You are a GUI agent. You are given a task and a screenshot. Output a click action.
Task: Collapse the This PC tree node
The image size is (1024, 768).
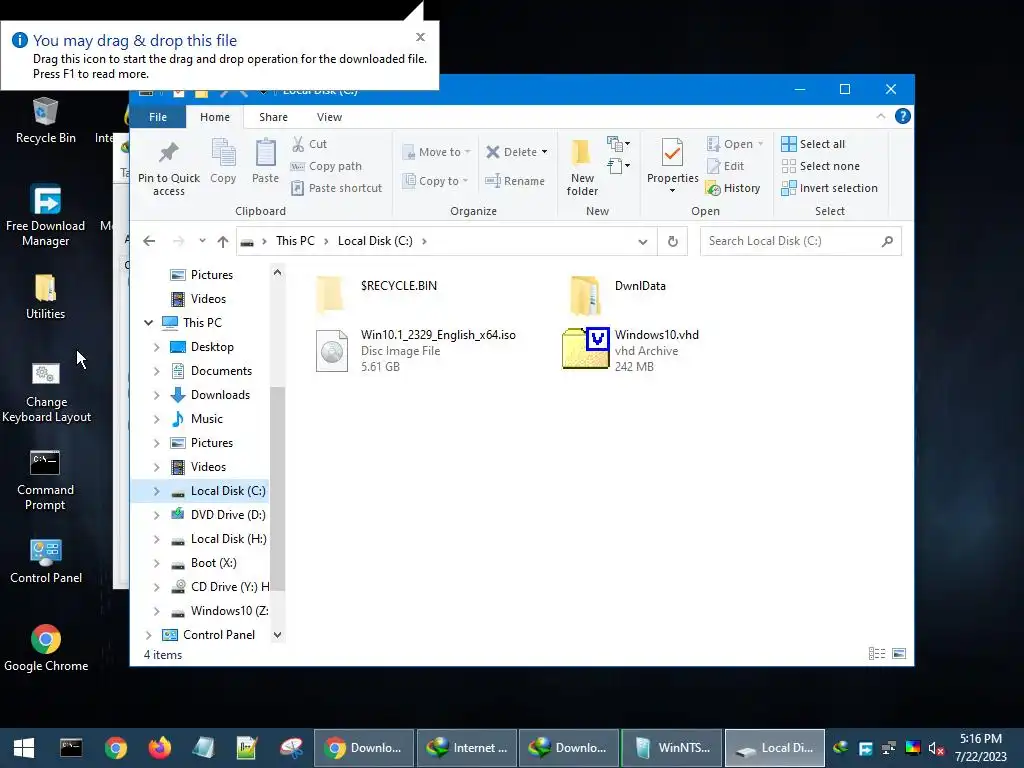(148, 323)
